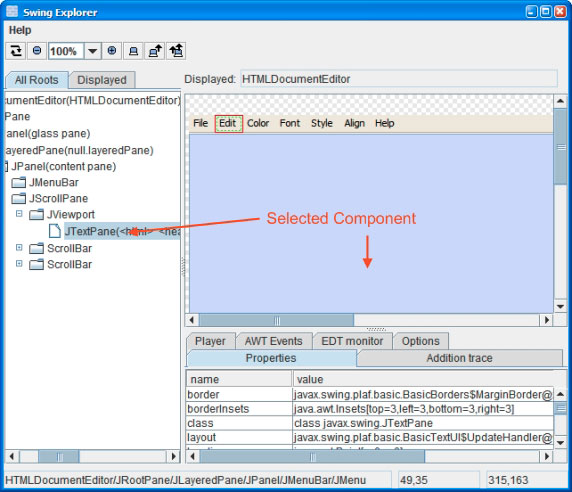Click the component path in status bar
572x492 pixels.
click(x=197, y=480)
